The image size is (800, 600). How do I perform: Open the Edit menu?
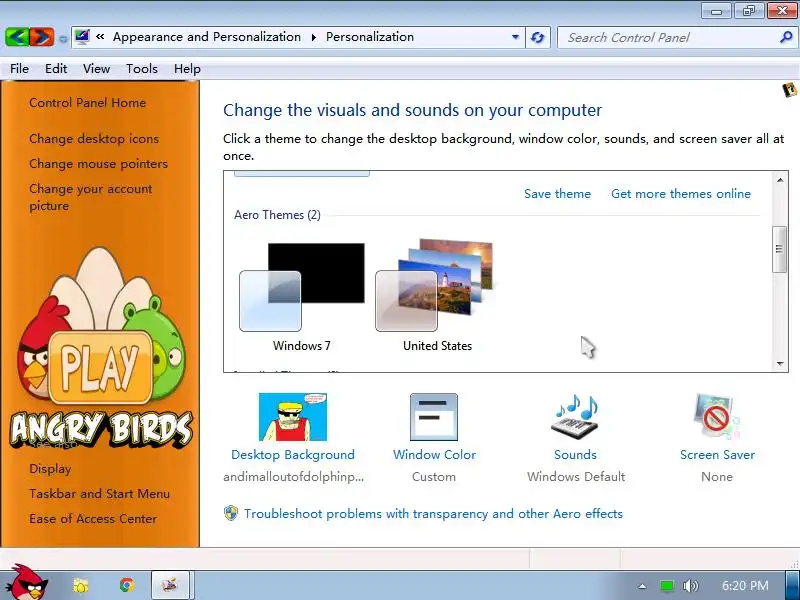click(56, 68)
